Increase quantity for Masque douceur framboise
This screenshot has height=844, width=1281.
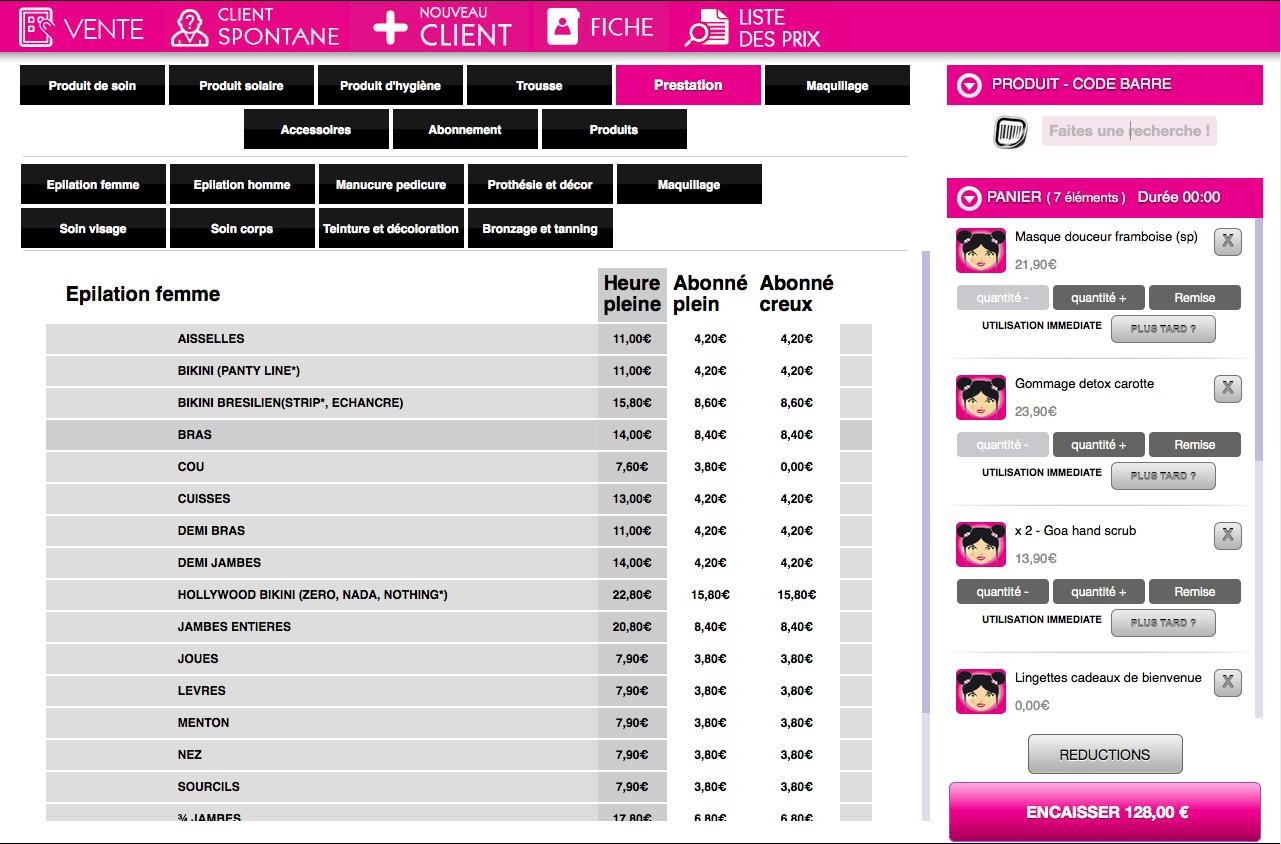click(x=1098, y=297)
